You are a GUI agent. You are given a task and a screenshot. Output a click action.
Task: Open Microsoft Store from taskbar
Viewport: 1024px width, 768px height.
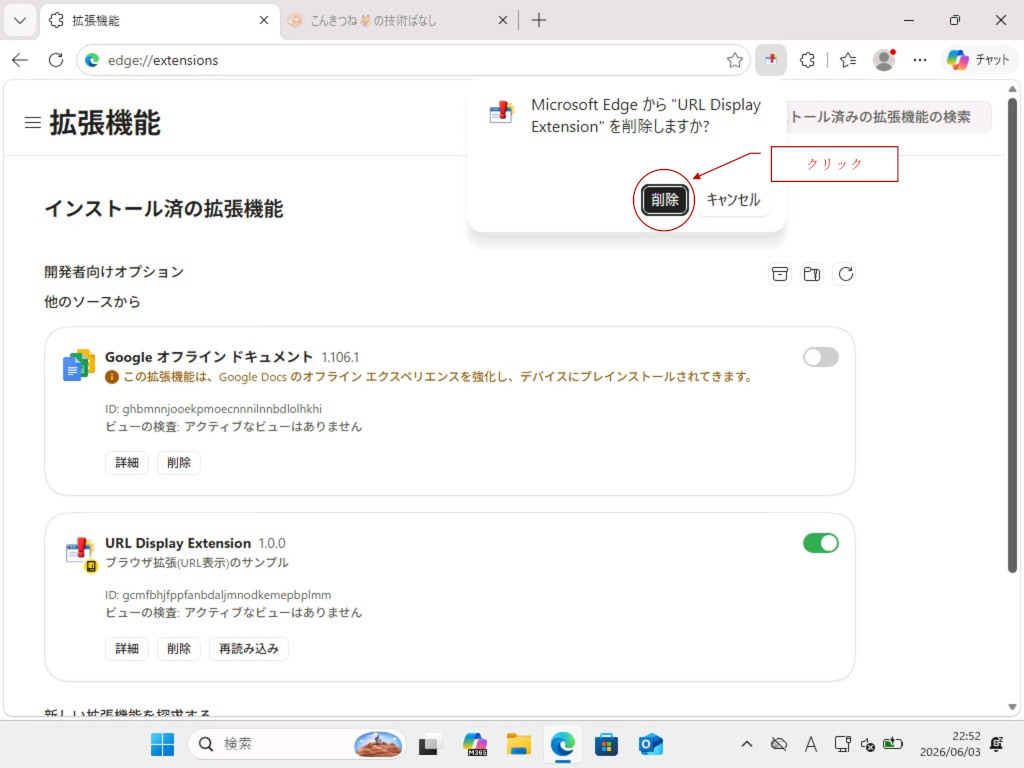point(606,744)
